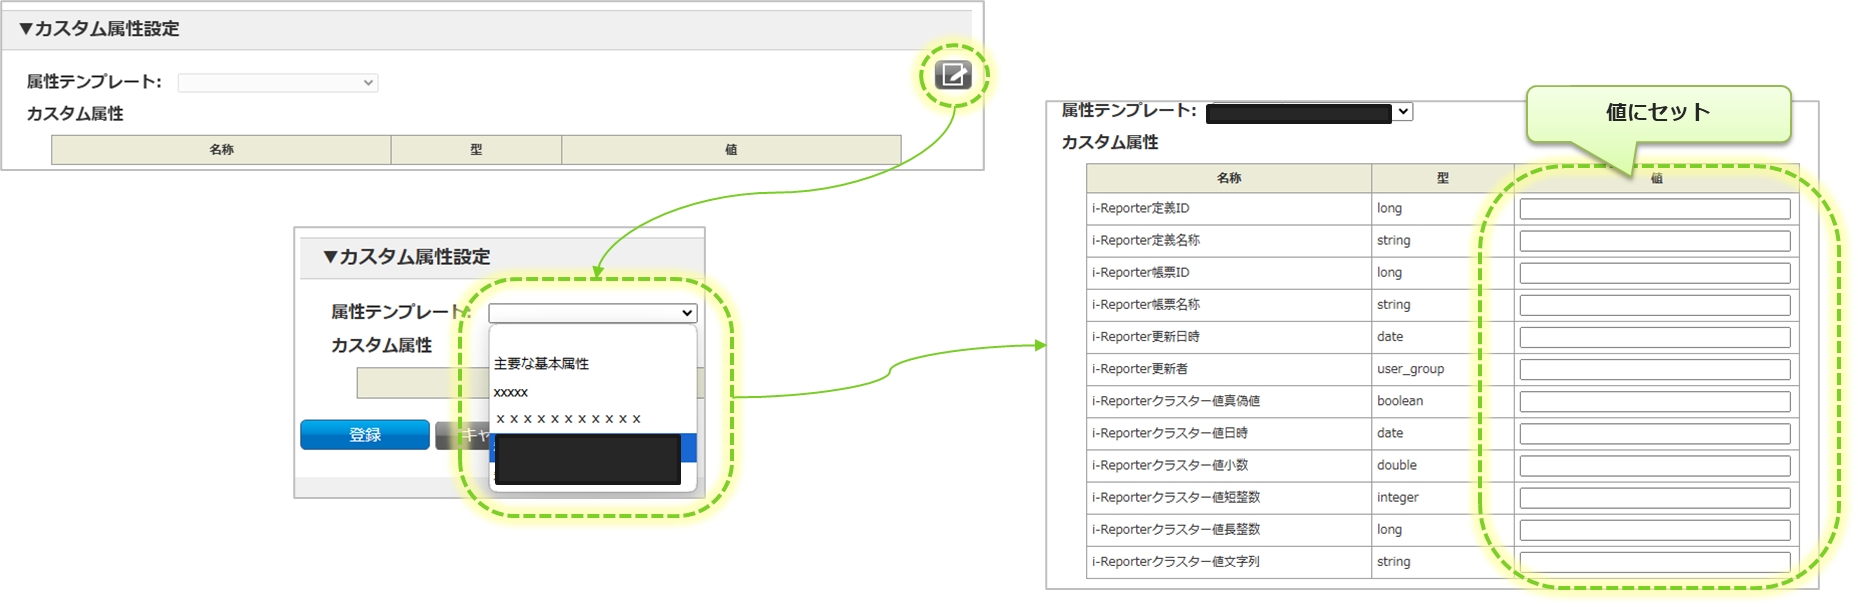Click the integer type cell

point(1442,497)
